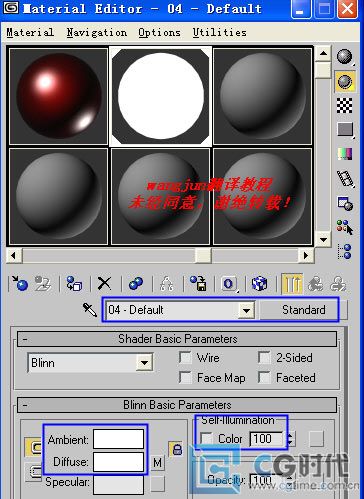Image resolution: width=364 pixels, height=499 pixels.
Task: Select the top-right gray sphere slot
Action: click(x=262, y=96)
